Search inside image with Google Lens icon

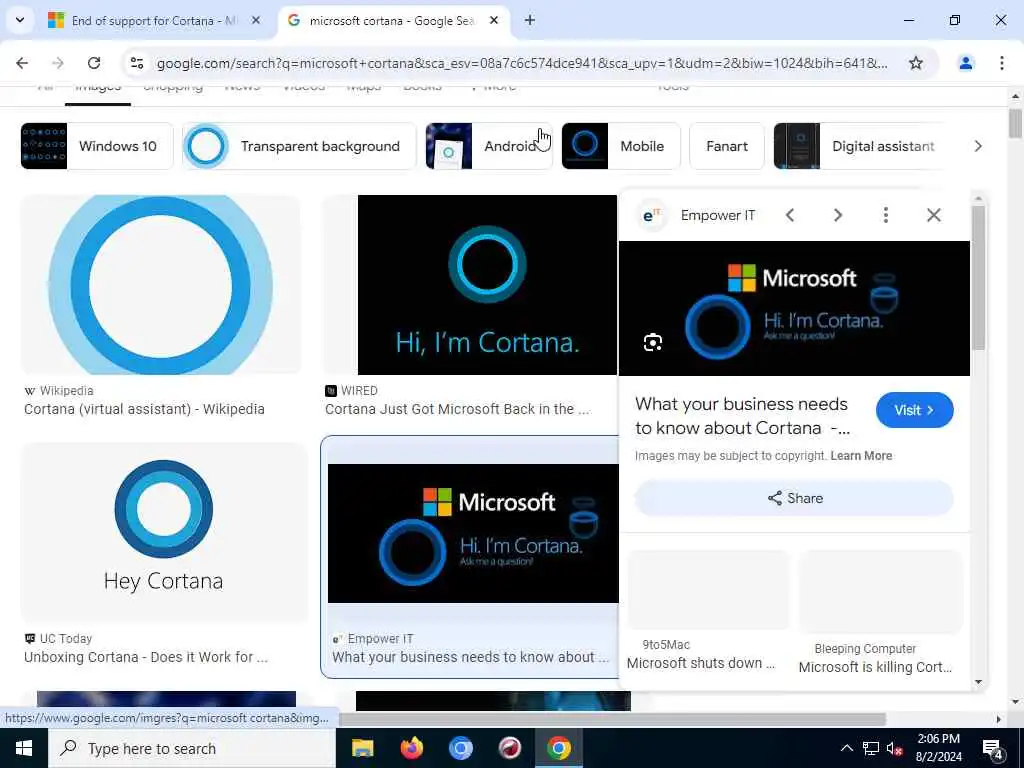tap(652, 342)
